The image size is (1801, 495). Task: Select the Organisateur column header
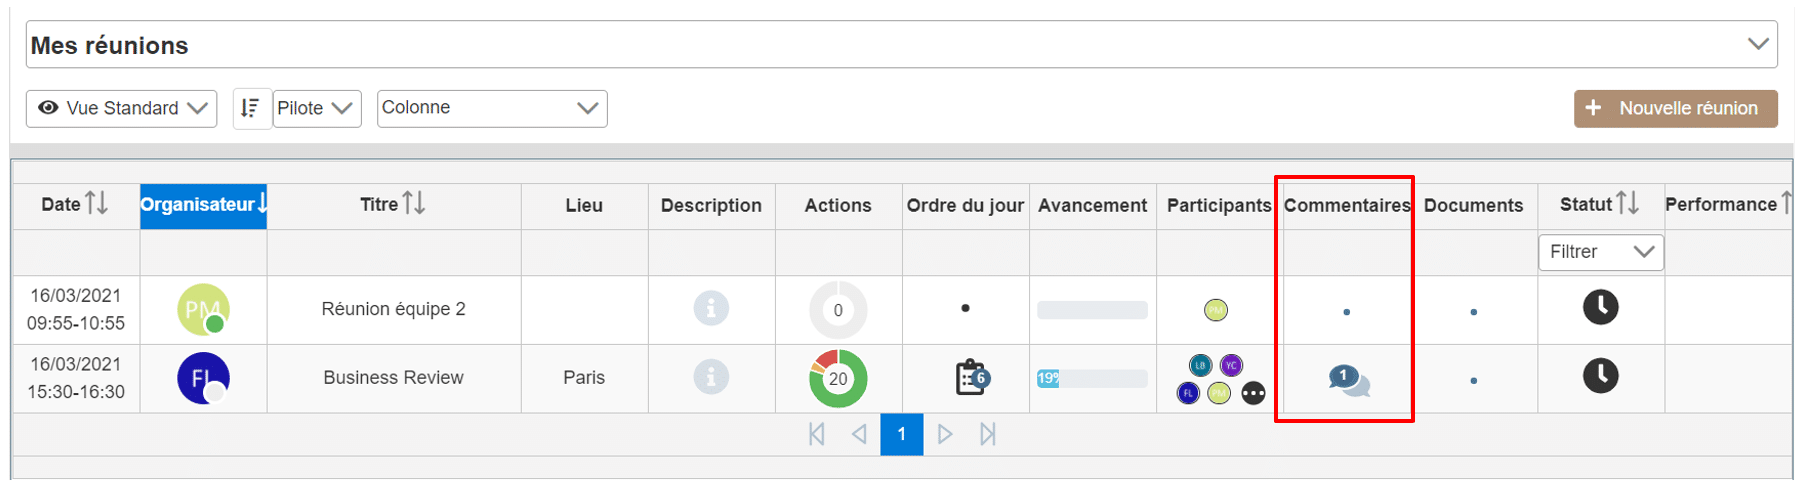pos(203,205)
